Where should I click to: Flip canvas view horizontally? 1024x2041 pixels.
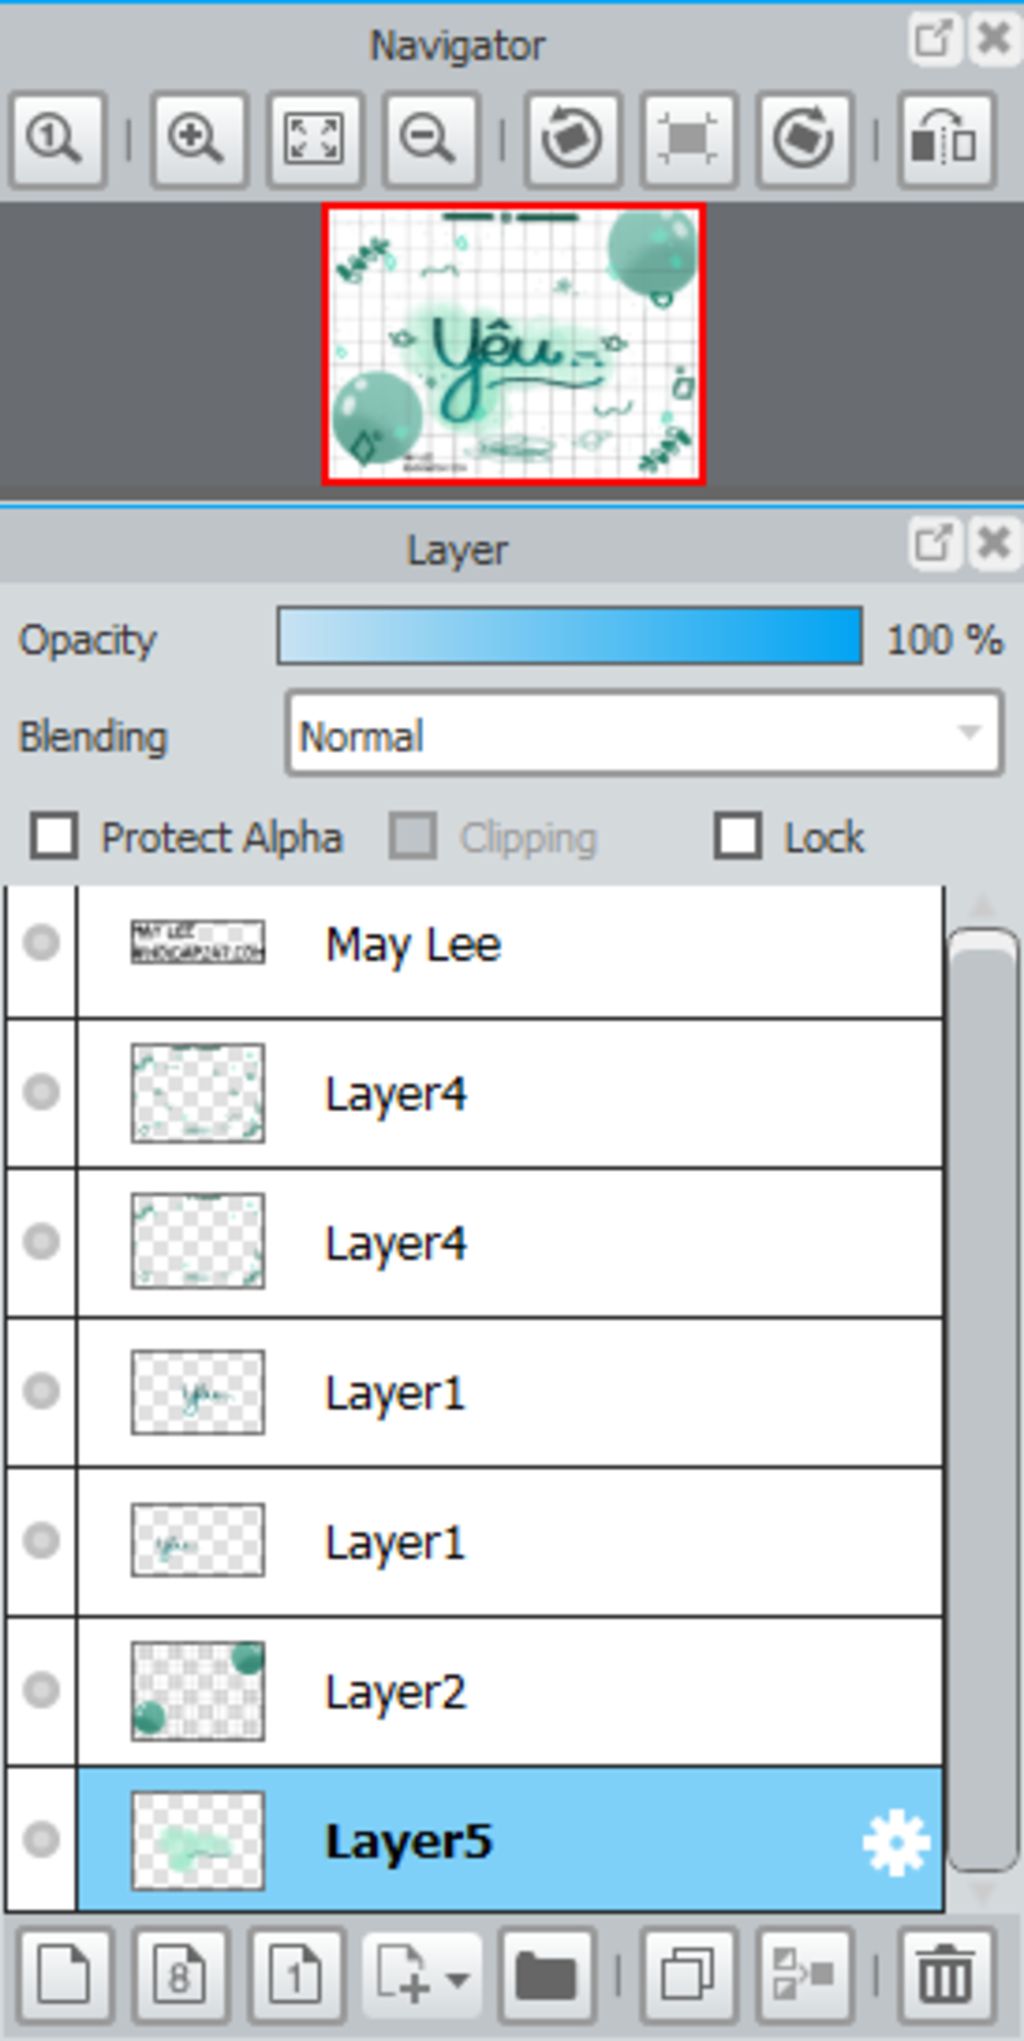[x=947, y=139]
